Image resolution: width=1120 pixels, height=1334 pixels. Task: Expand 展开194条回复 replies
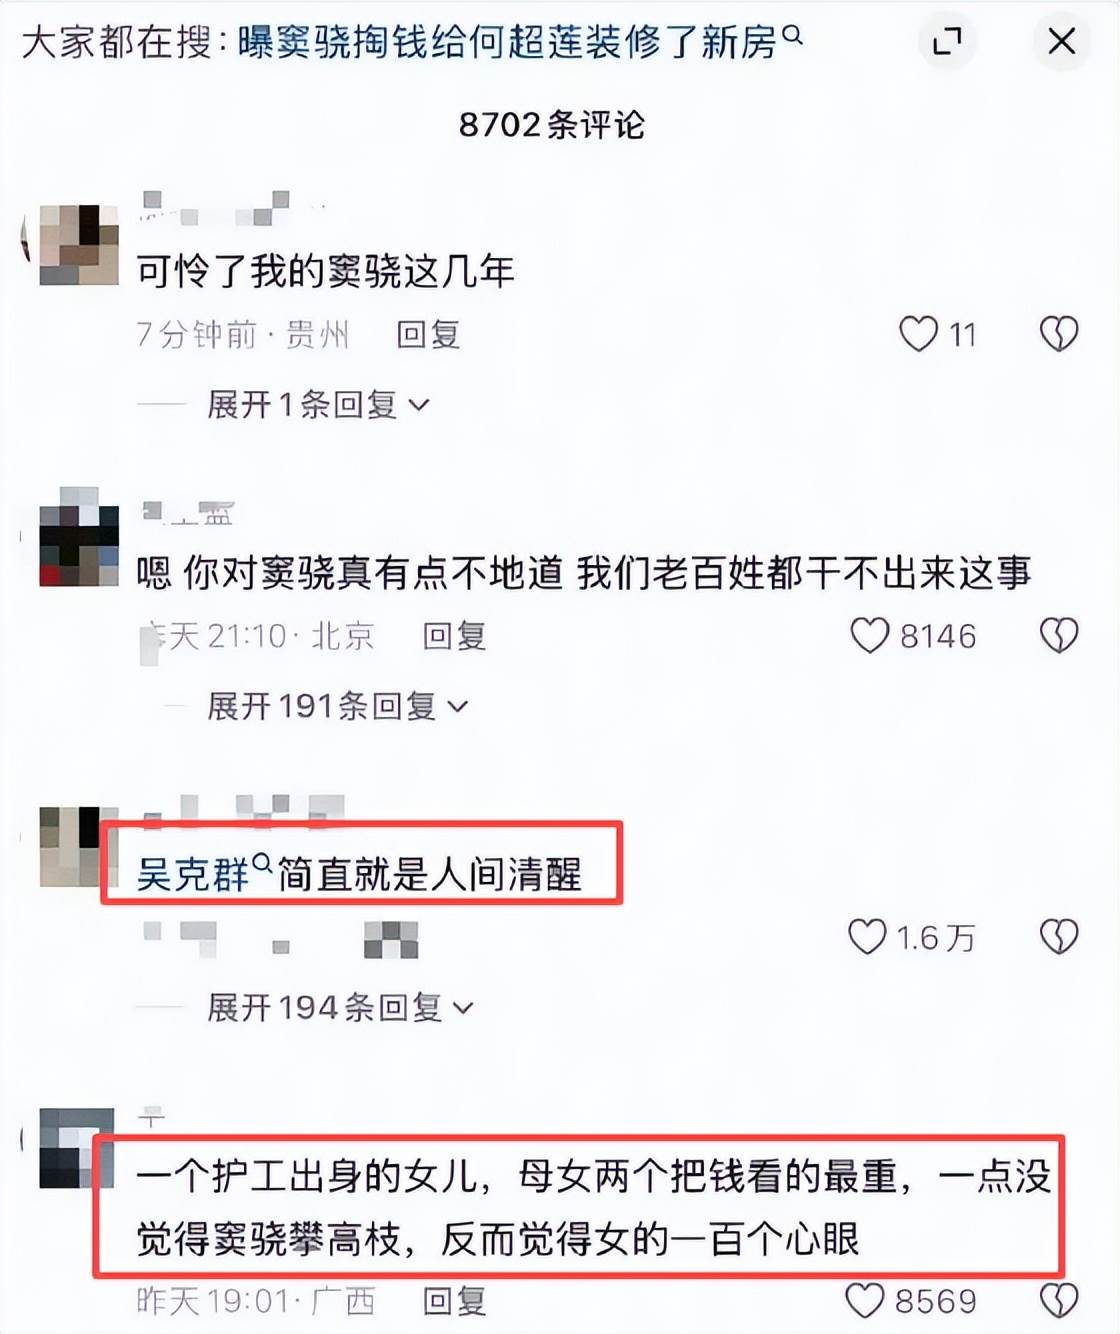pos(340,1007)
